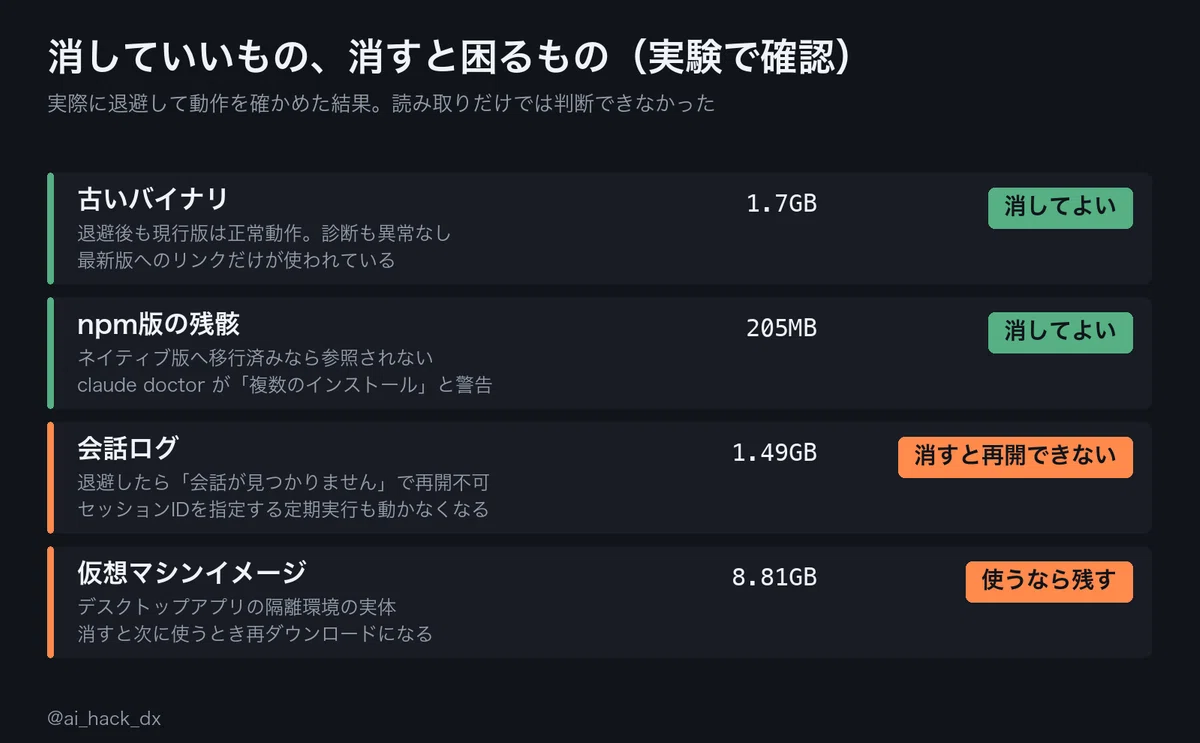1200x743 pixels.
Task: Click the orange accent bar of 会話ログ
Action: (x=50, y=478)
